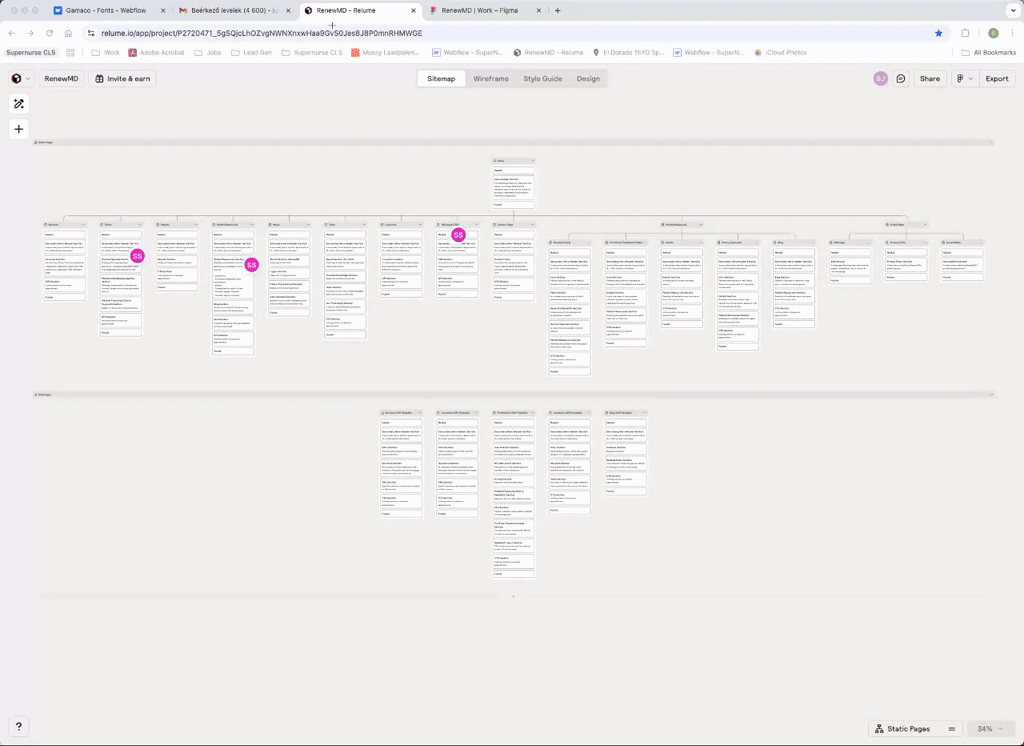Open the Style Guide tab
Viewport: 1024px width, 746px height.
[x=542, y=78]
